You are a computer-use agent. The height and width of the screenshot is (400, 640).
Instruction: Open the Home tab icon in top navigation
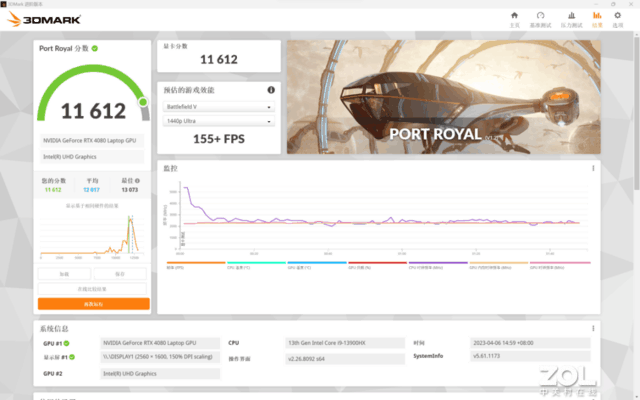click(516, 17)
